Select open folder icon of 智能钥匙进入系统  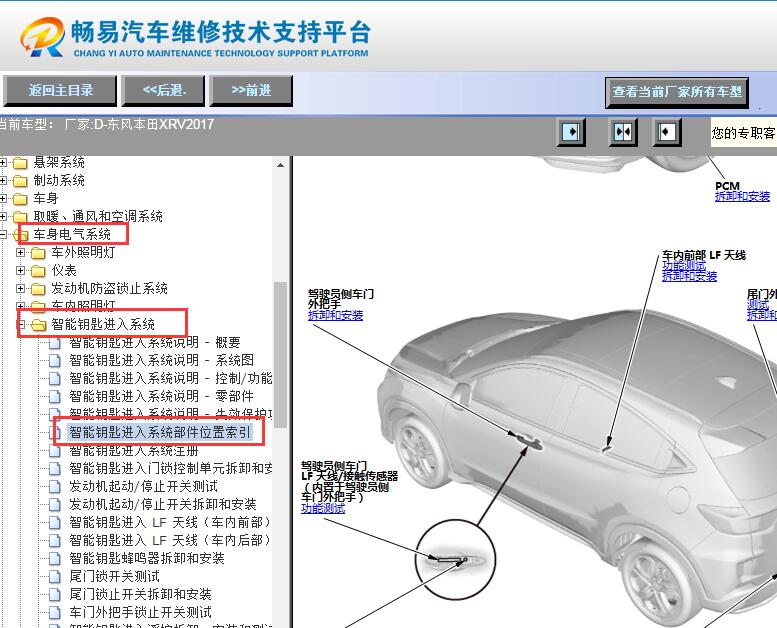click(38, 325)
